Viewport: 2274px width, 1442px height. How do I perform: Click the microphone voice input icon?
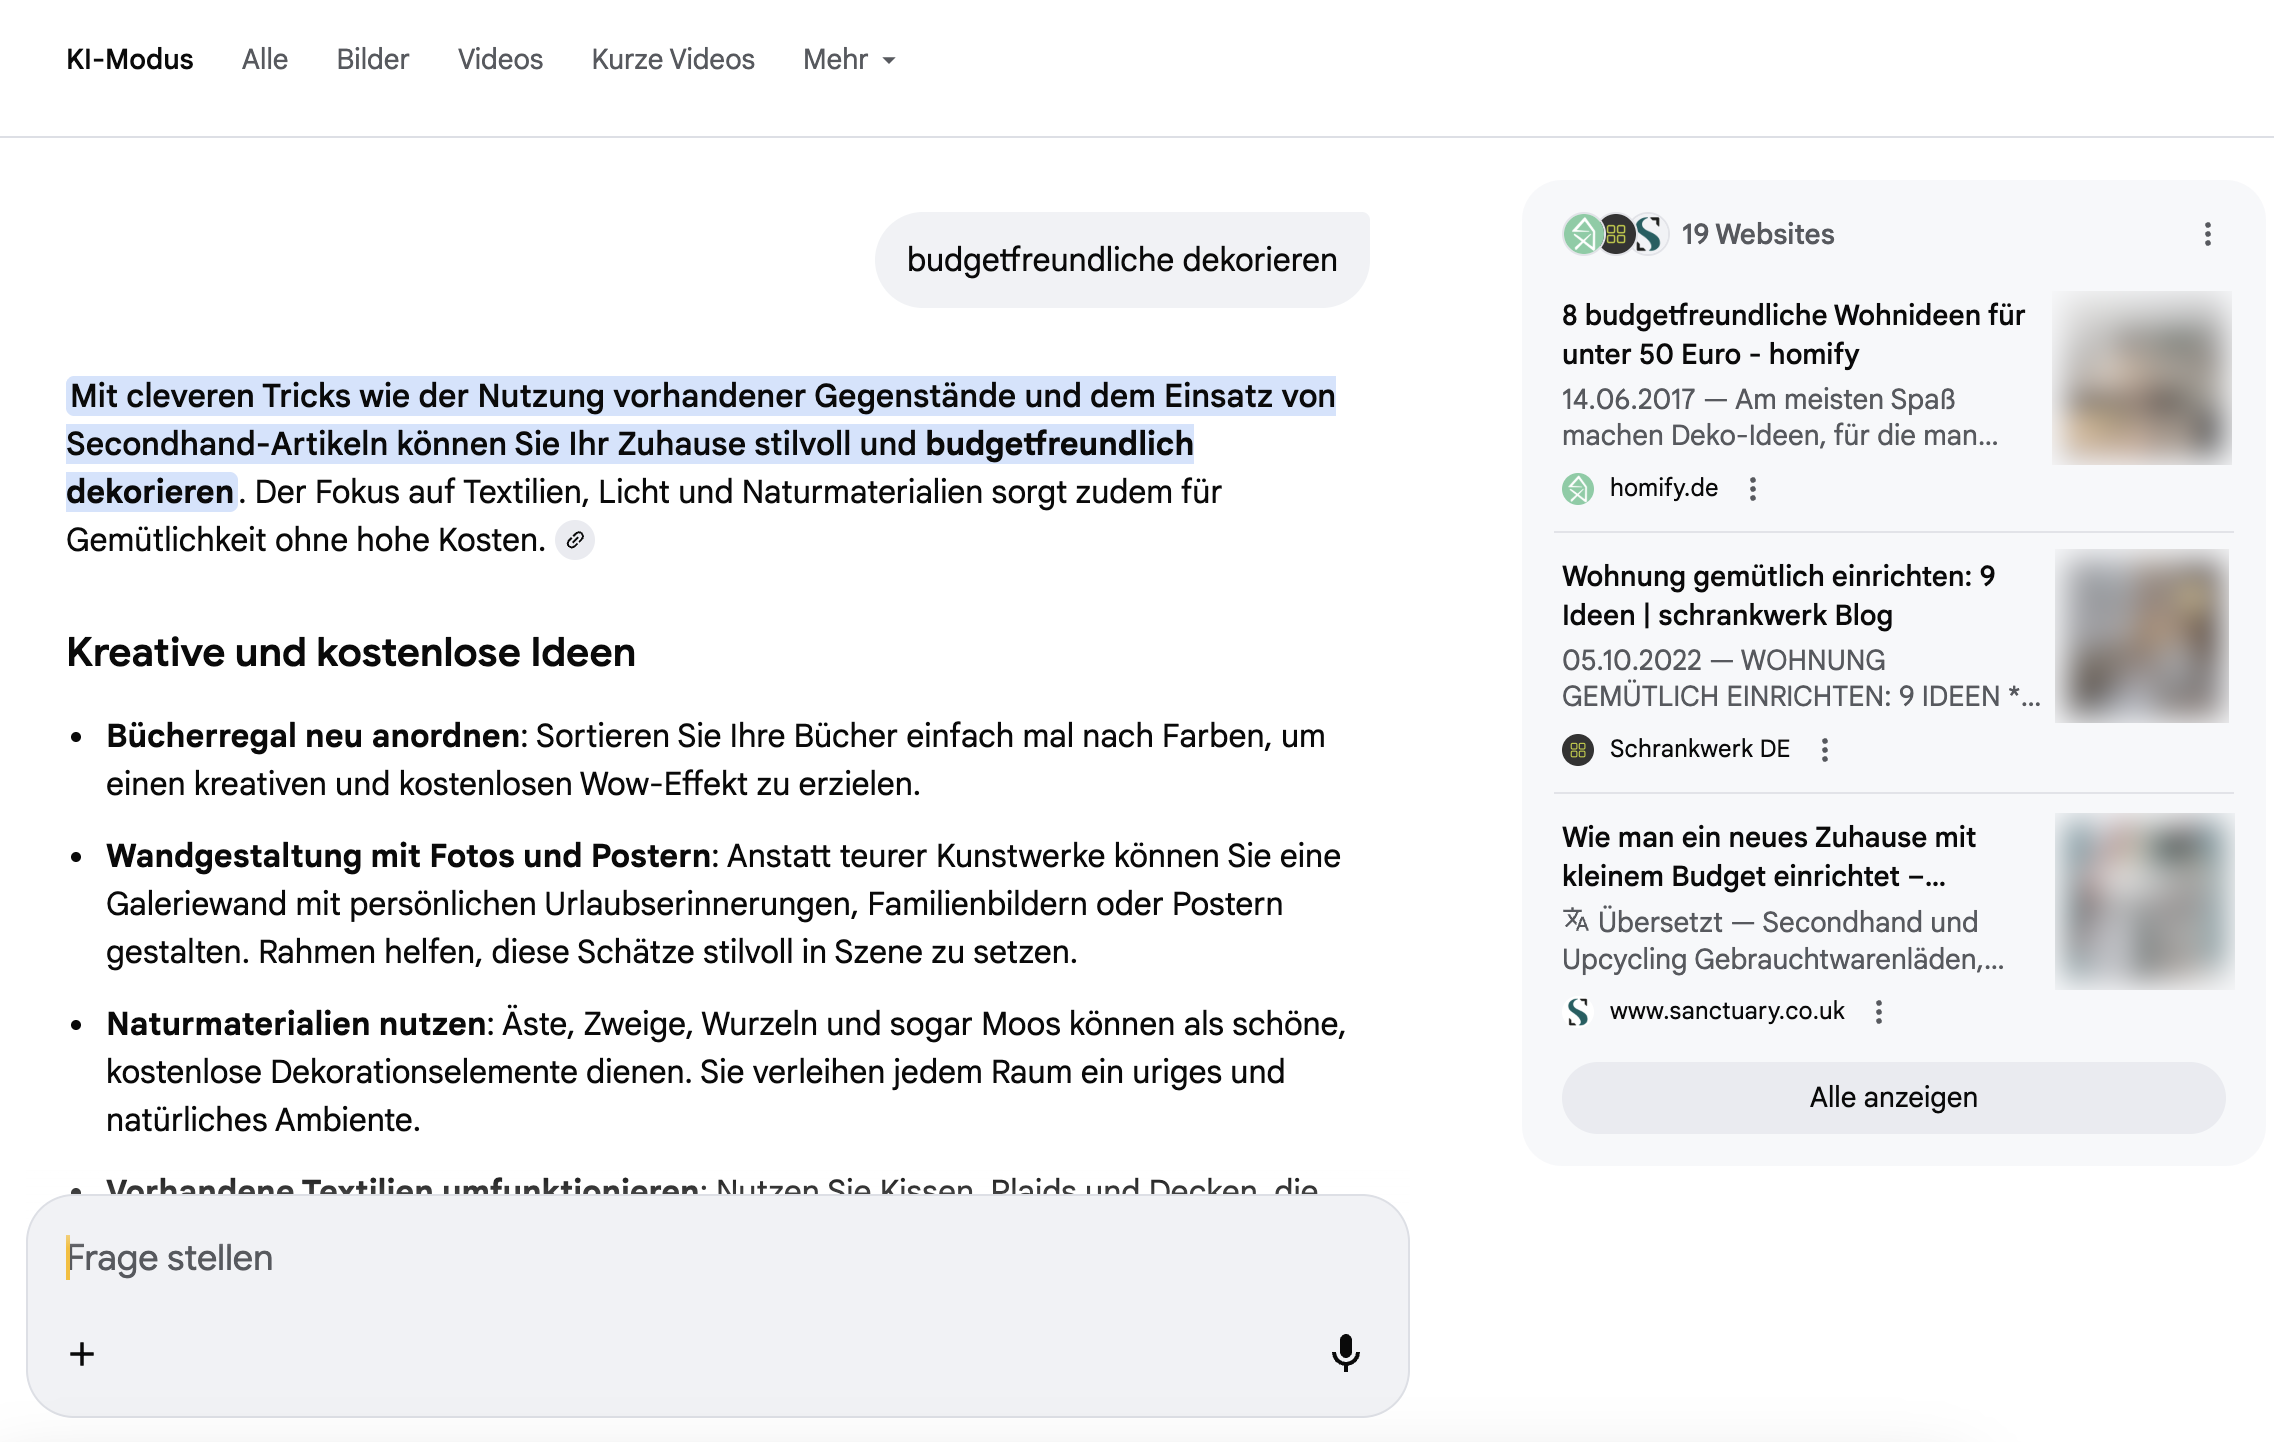click(1345, 1352)
